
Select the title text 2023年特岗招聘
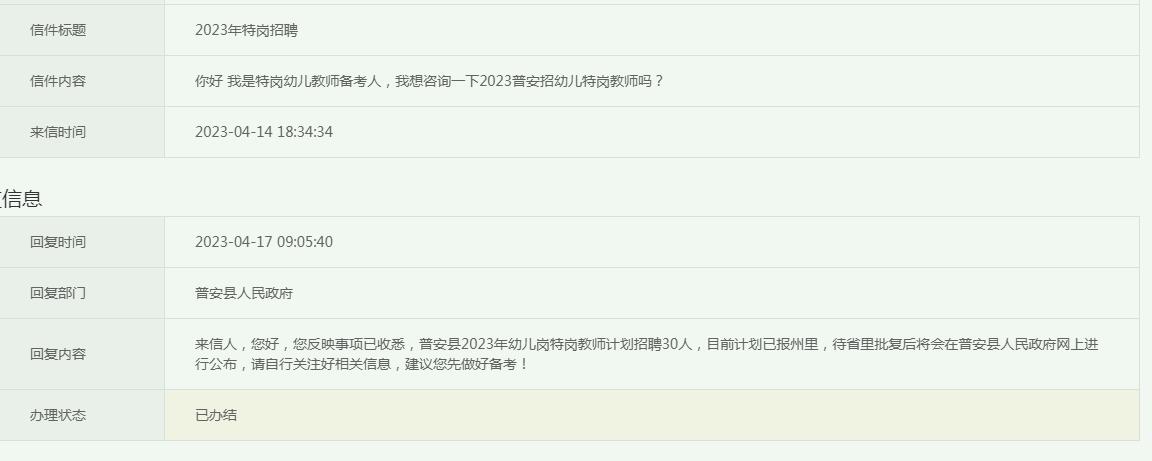[246, 30]
